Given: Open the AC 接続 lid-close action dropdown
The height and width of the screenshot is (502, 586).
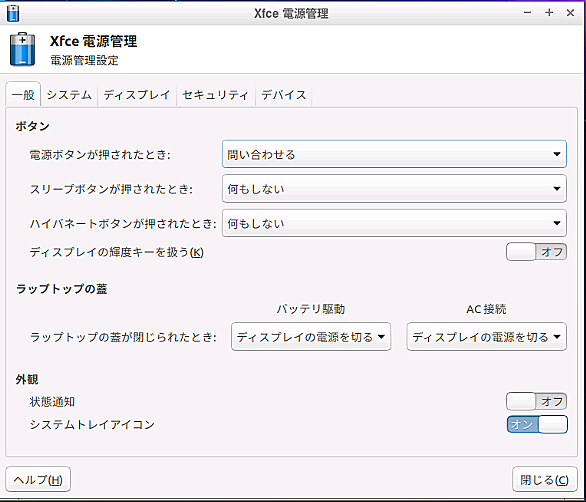Looking at the screenshot, I should coord(487,337).
